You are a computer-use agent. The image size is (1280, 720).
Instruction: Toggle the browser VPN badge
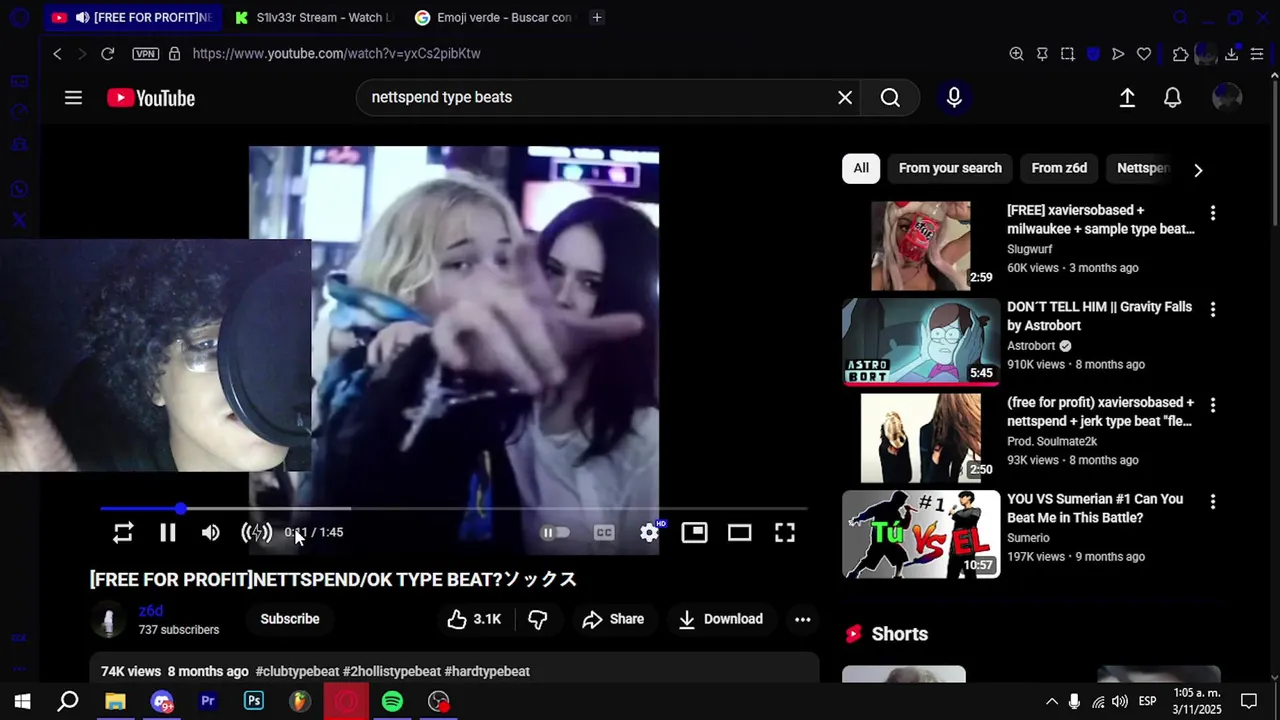[146, 54]
